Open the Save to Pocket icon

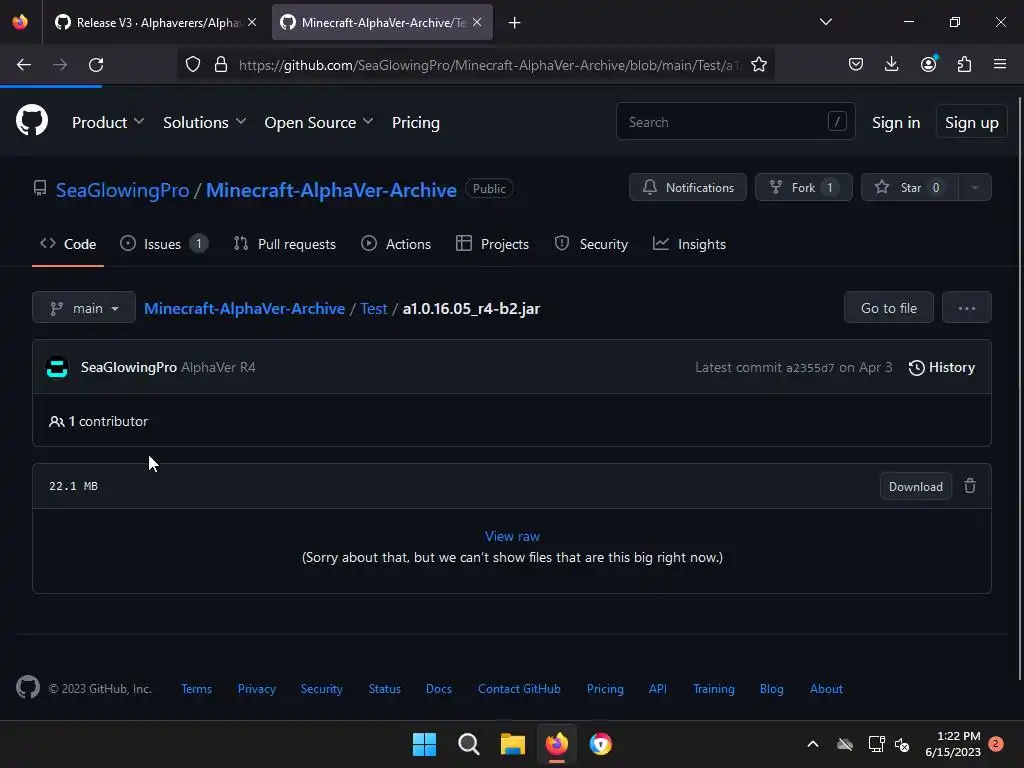coord(856,65)
